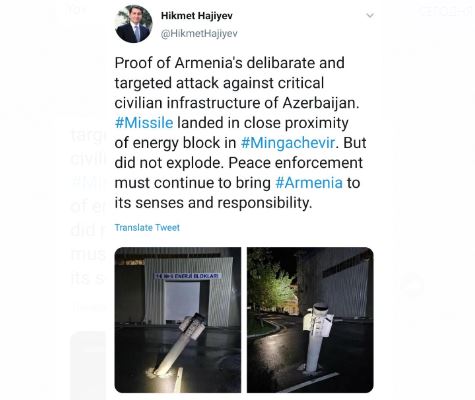Click the blue ENERJİ BLOKLARI sign in photo
475x400 pixels.
click(x=188, y=276)
